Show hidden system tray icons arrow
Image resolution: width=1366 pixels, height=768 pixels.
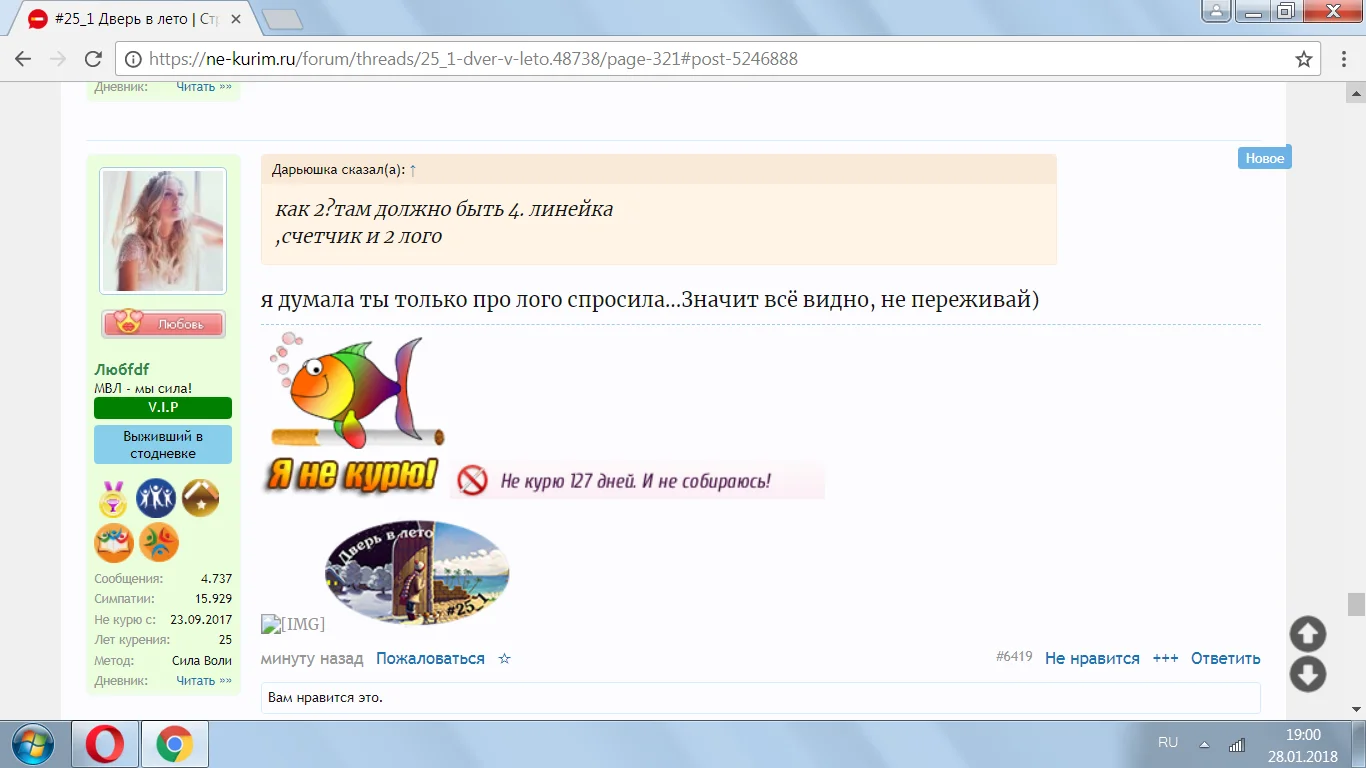point(1204,744)
